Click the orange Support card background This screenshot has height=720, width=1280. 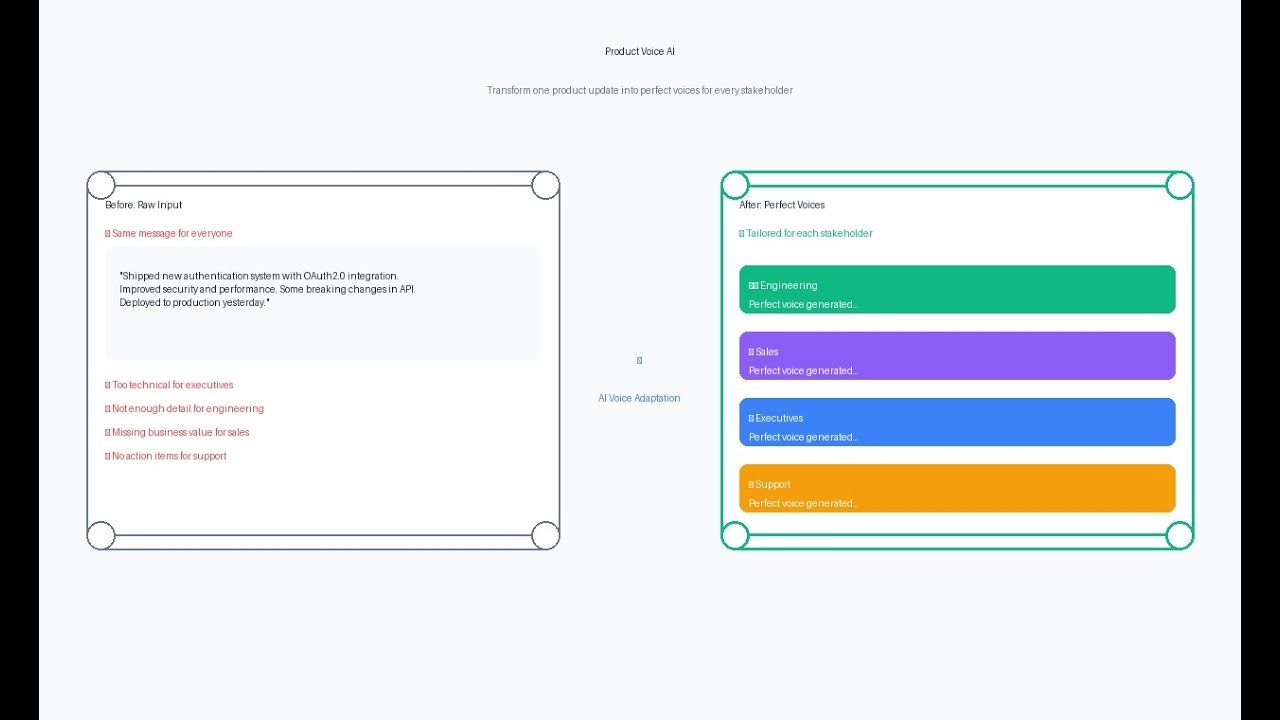tap(1050, 488)
